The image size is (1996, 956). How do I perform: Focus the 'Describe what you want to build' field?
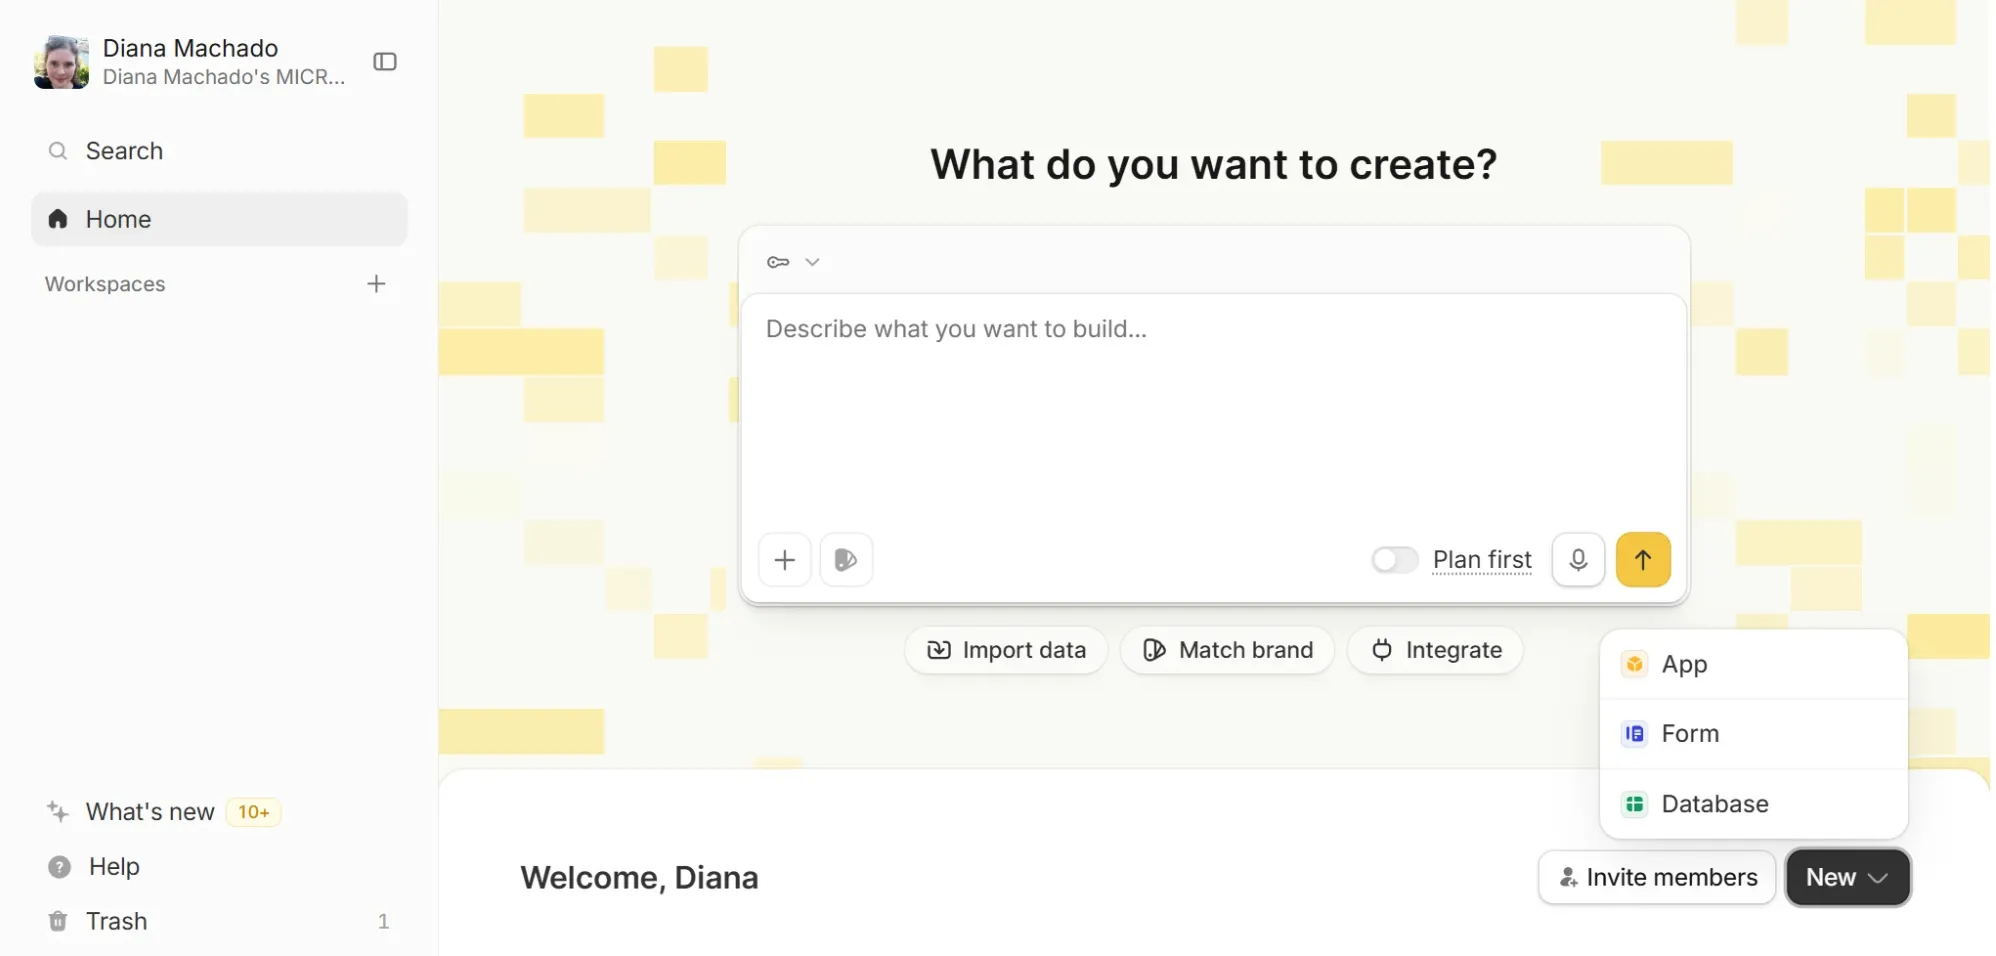coord(1214,410)
